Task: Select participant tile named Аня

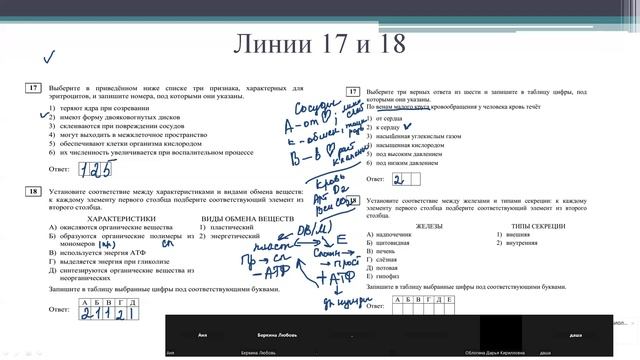Action: (202, 336)
